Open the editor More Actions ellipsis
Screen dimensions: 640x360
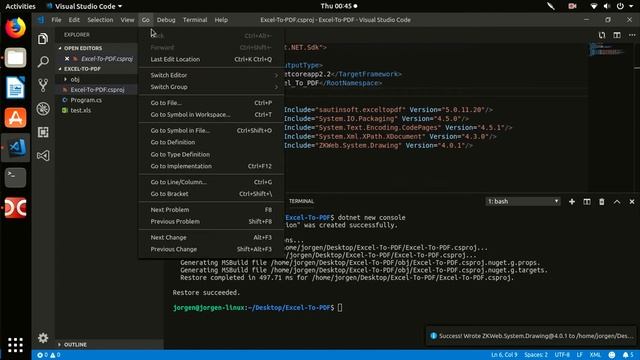click(x=632, y=35)
